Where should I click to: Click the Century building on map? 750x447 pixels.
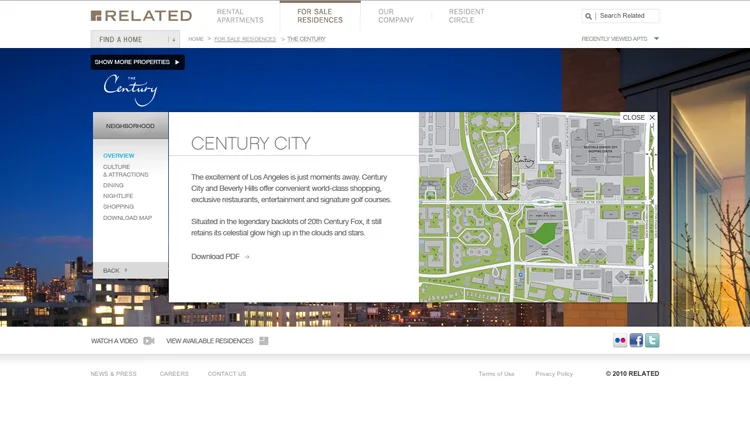pyautogui.click(x=506, y=174)
